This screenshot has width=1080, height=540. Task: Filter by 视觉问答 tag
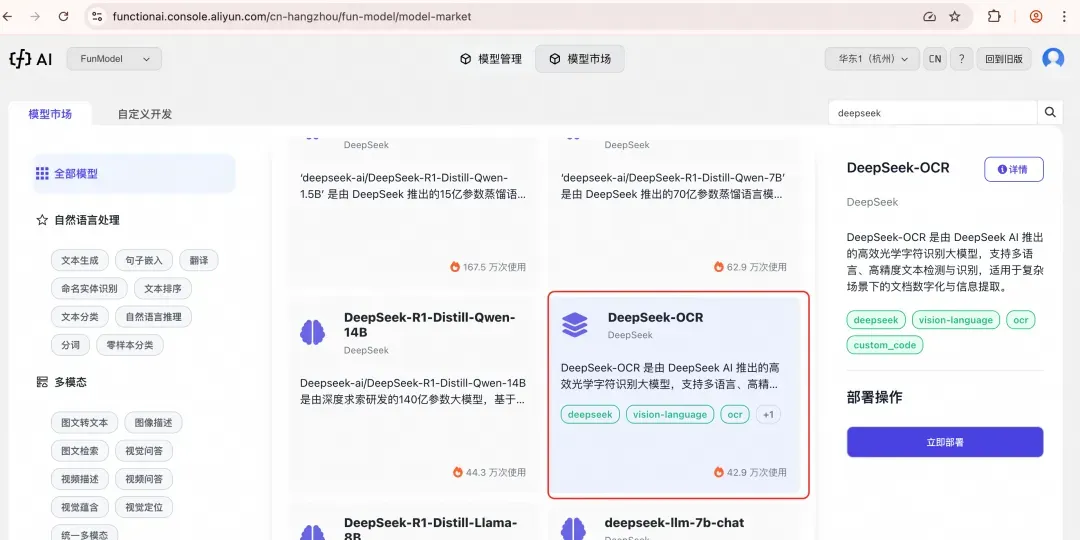[144, 451]
